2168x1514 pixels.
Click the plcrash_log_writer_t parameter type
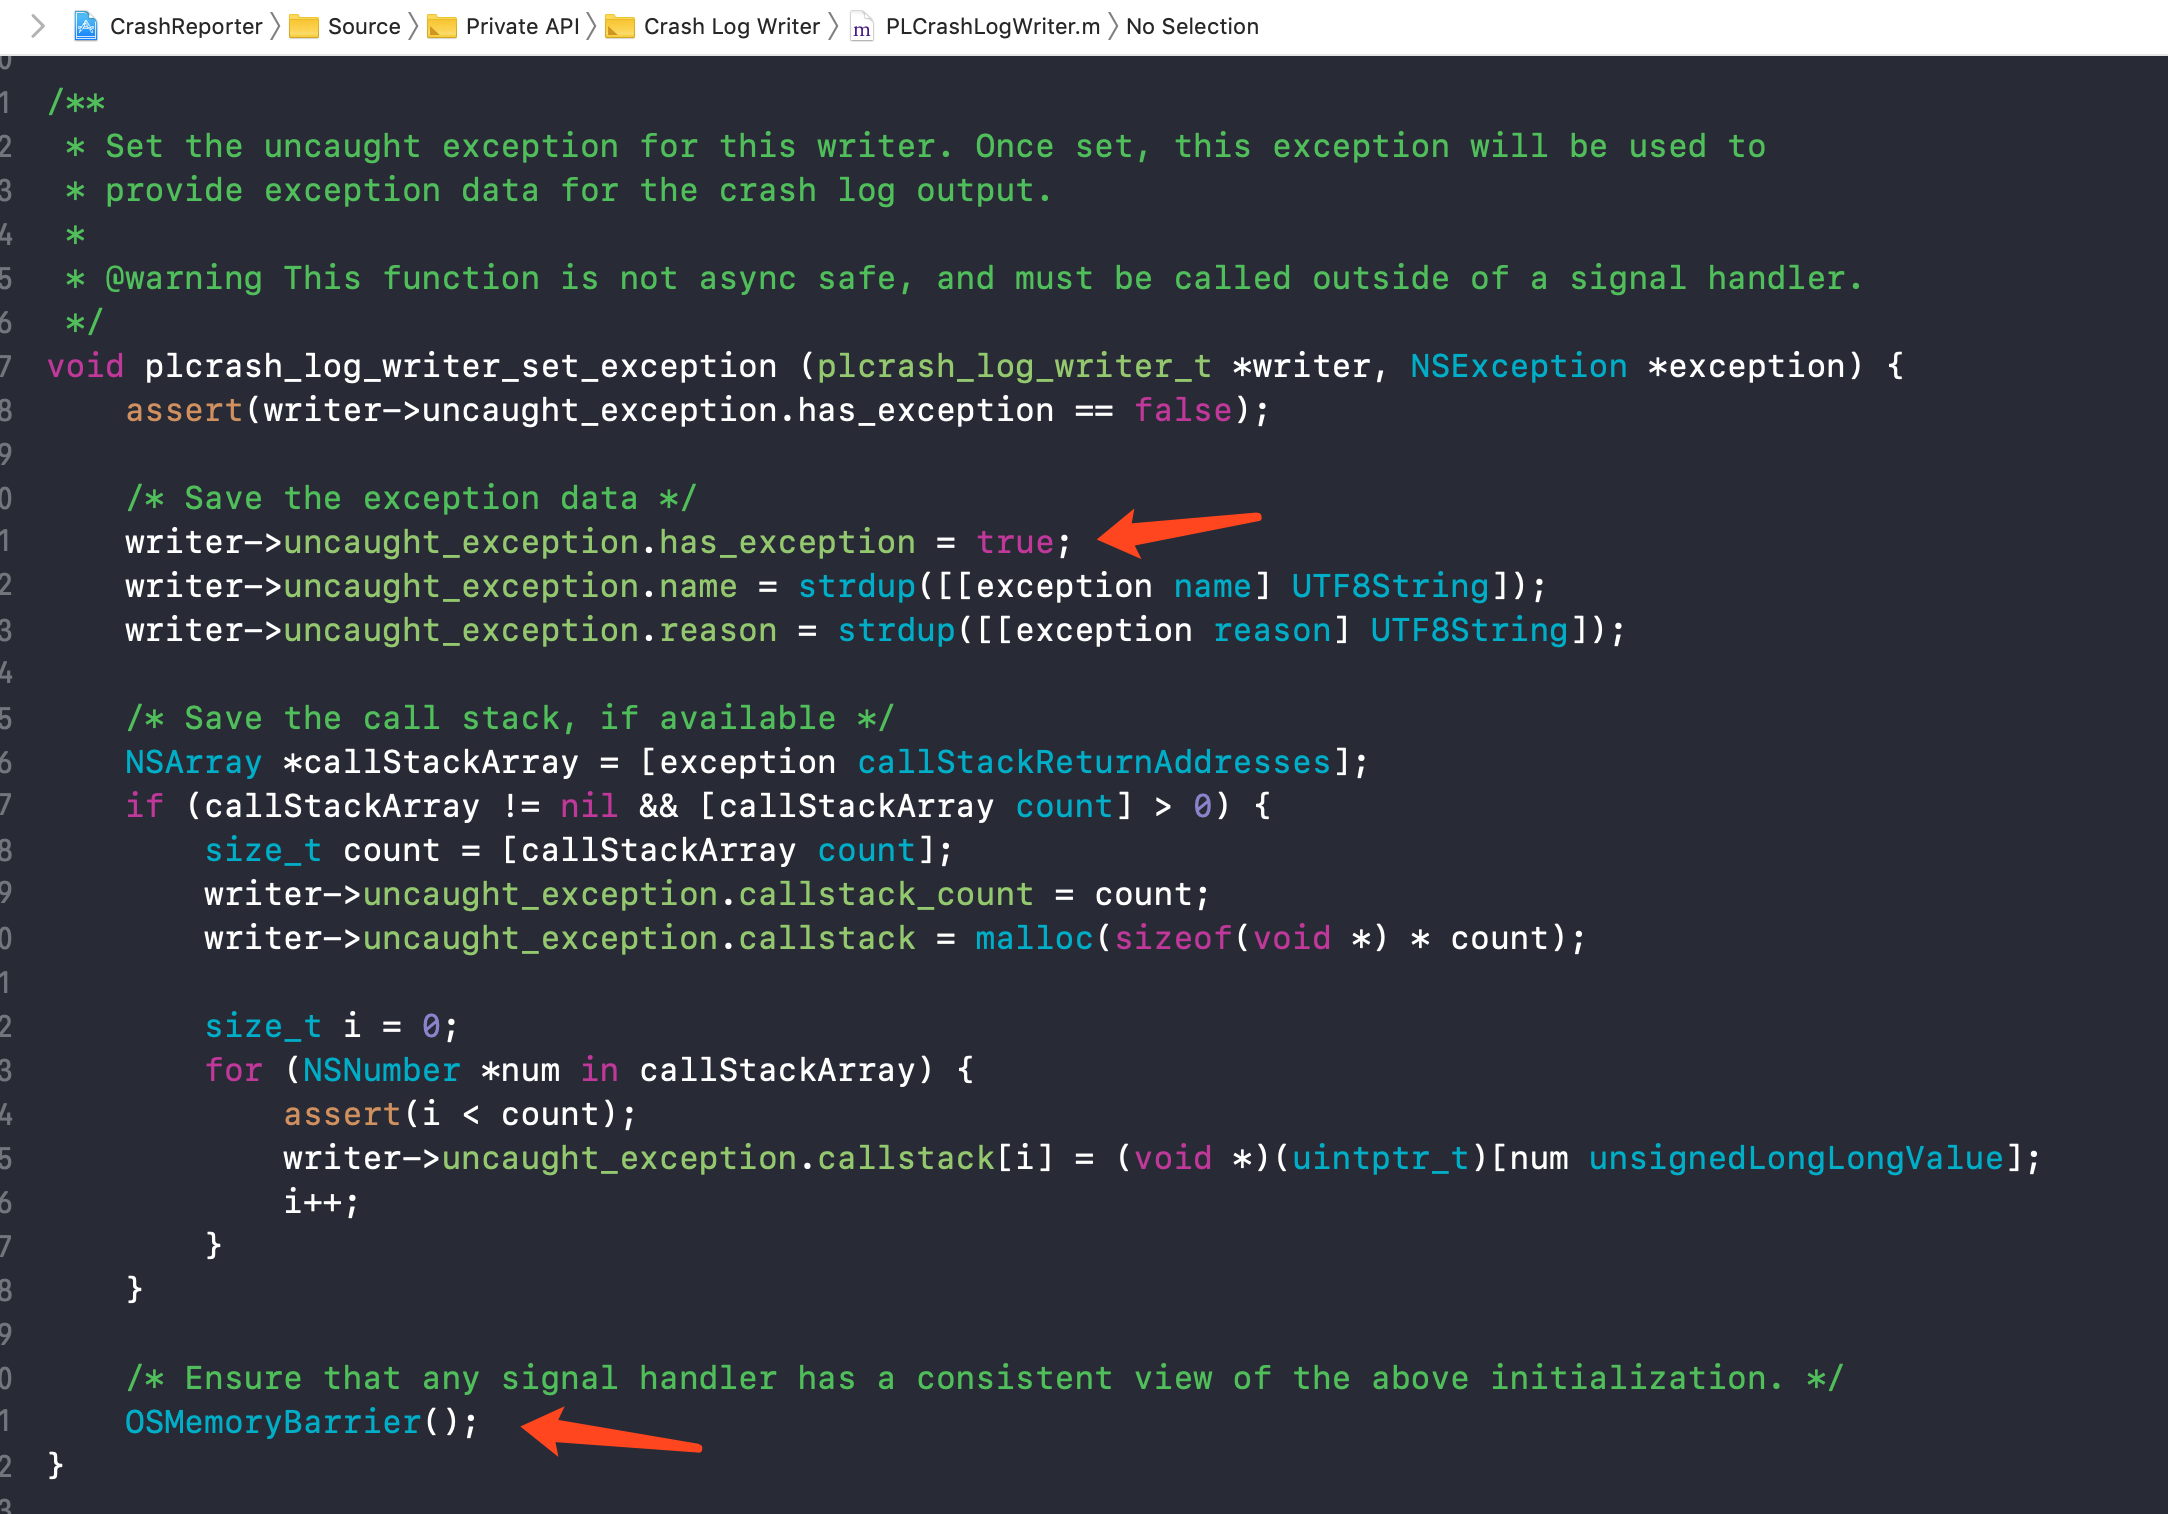pyautogui.click(x=1015, y=366)
